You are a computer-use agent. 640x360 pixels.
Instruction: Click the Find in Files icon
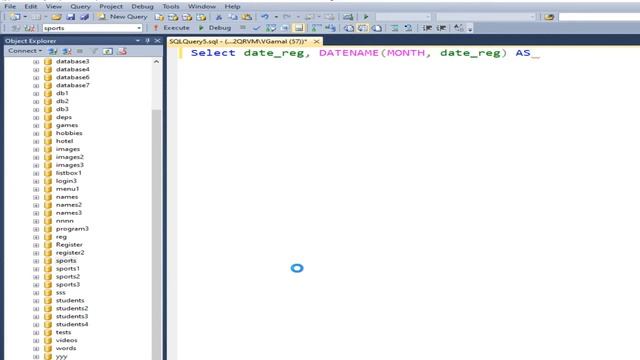click(x=549, y=17)
